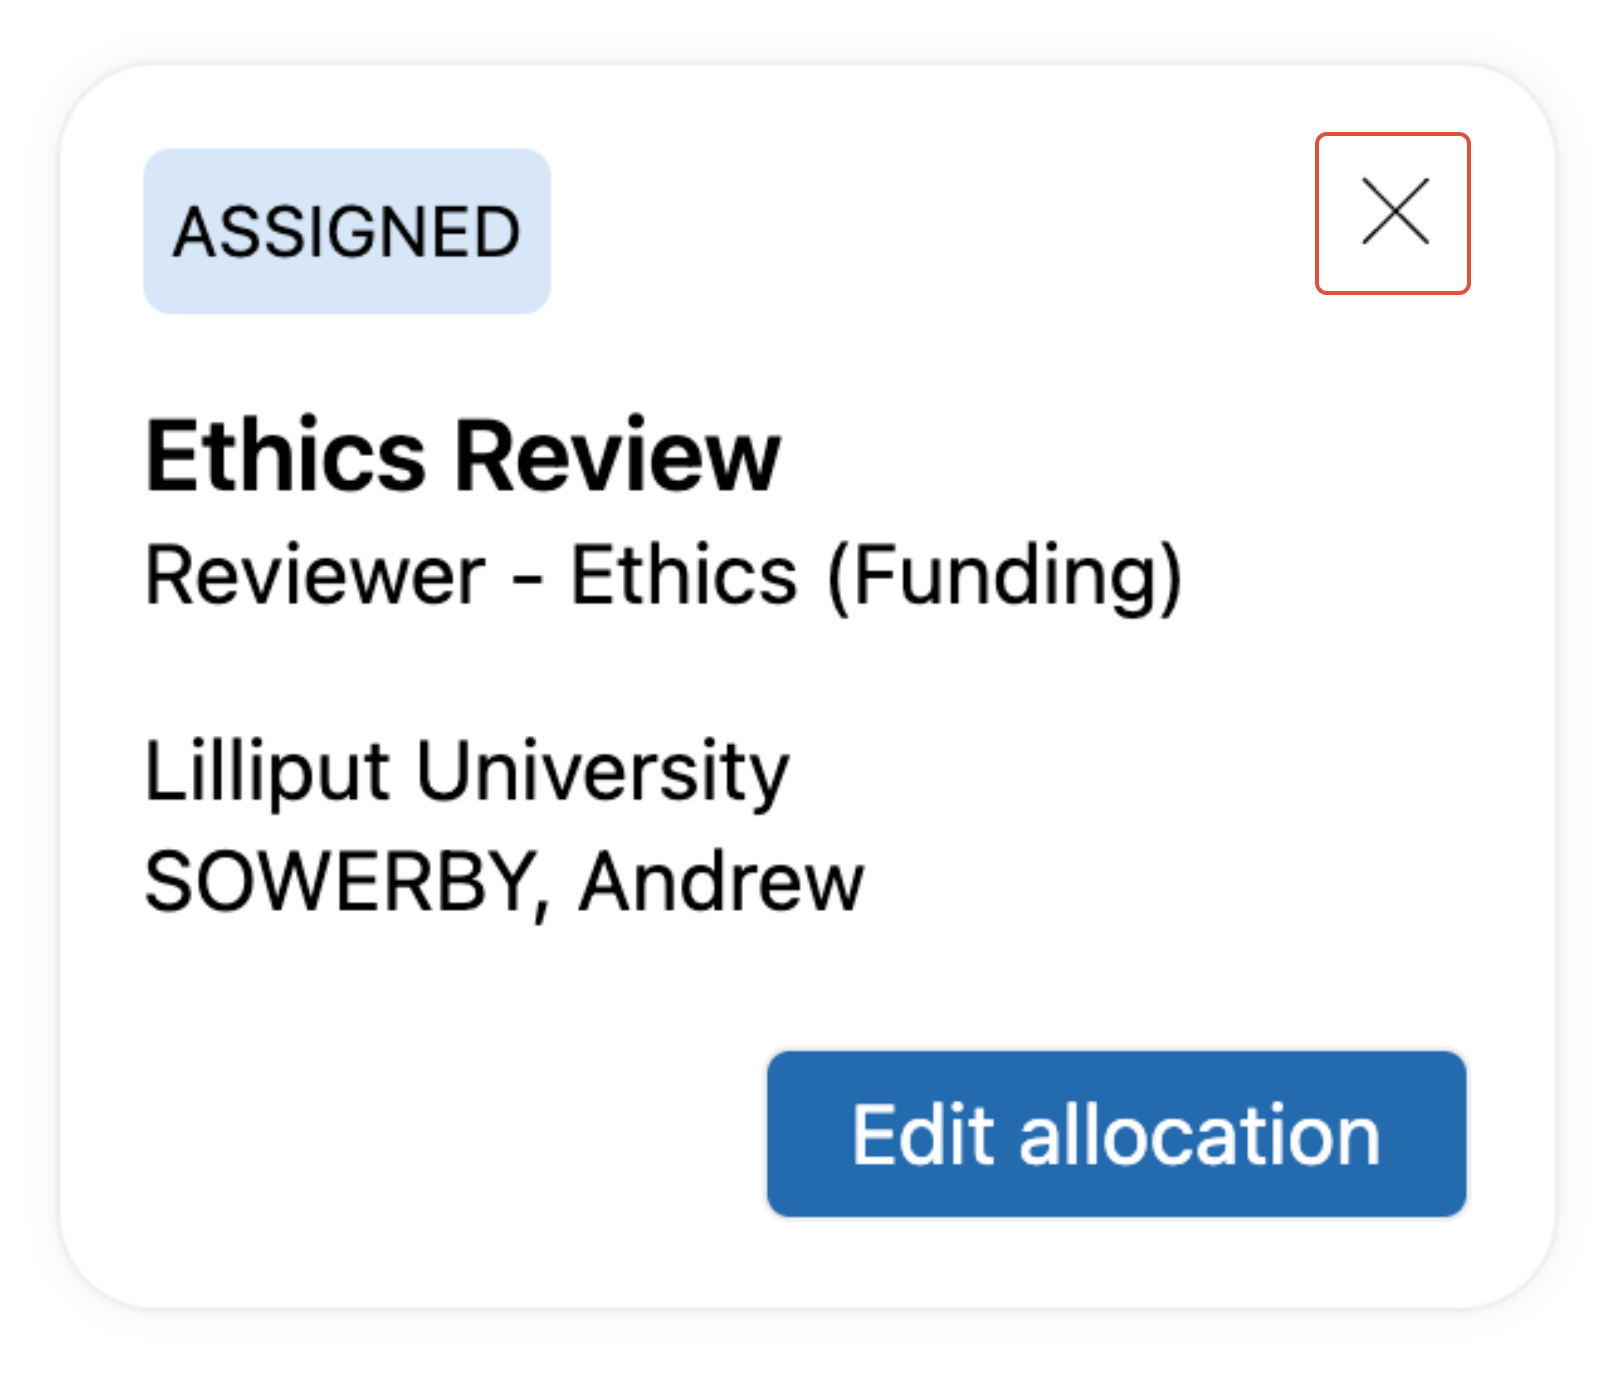The image size is (1620, 1383).
Task: Dismiss the allocation card with the X
Action: 1392,213
